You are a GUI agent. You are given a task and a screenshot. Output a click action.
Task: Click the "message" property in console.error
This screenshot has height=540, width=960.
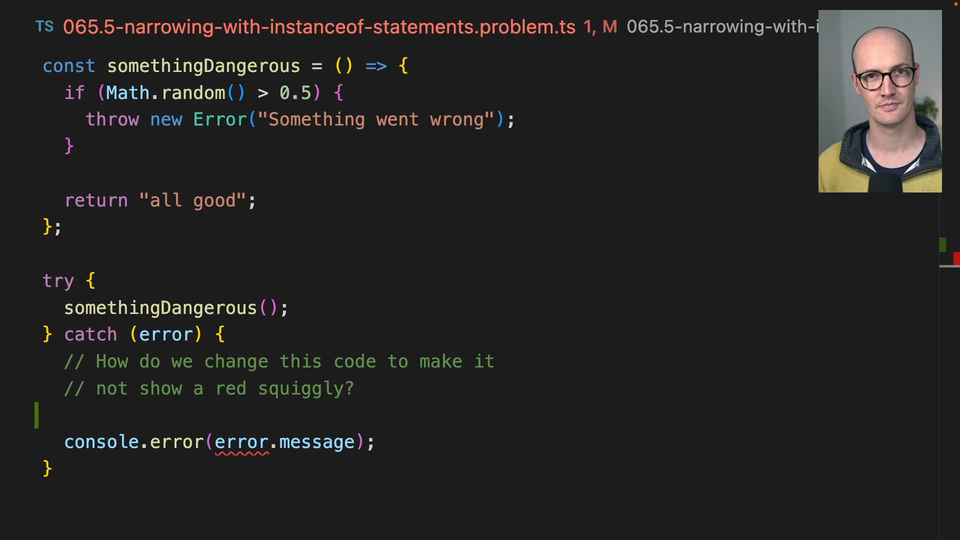pos(316,441)
